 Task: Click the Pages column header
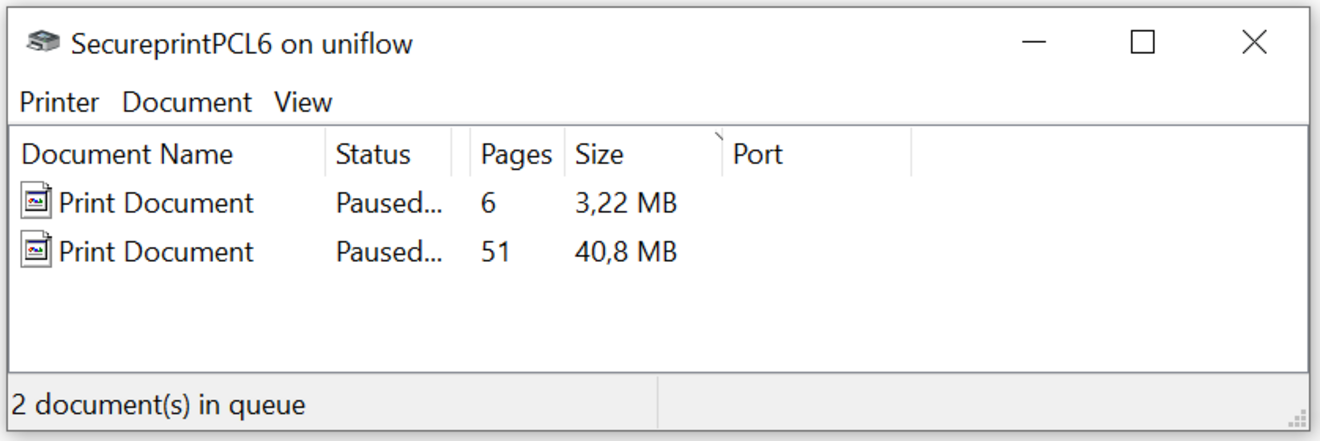[516, 154]
